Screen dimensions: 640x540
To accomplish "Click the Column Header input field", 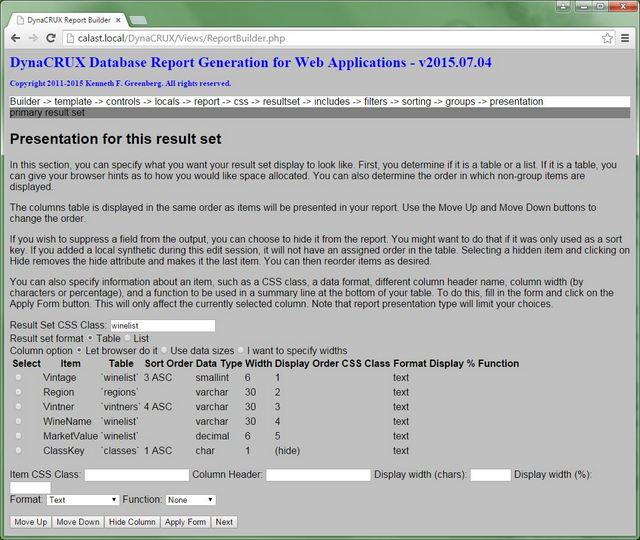I will coord(318,475).
